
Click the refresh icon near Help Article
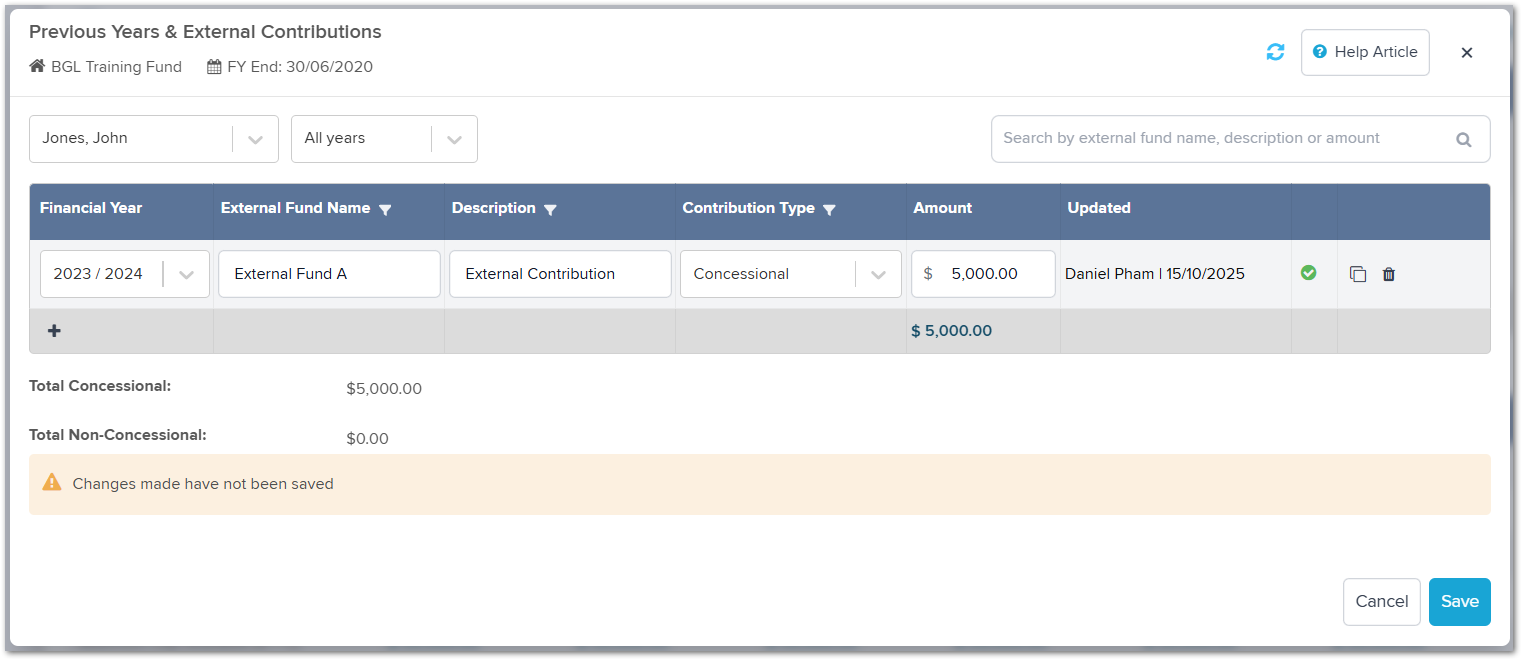[x=1275, y=51]
